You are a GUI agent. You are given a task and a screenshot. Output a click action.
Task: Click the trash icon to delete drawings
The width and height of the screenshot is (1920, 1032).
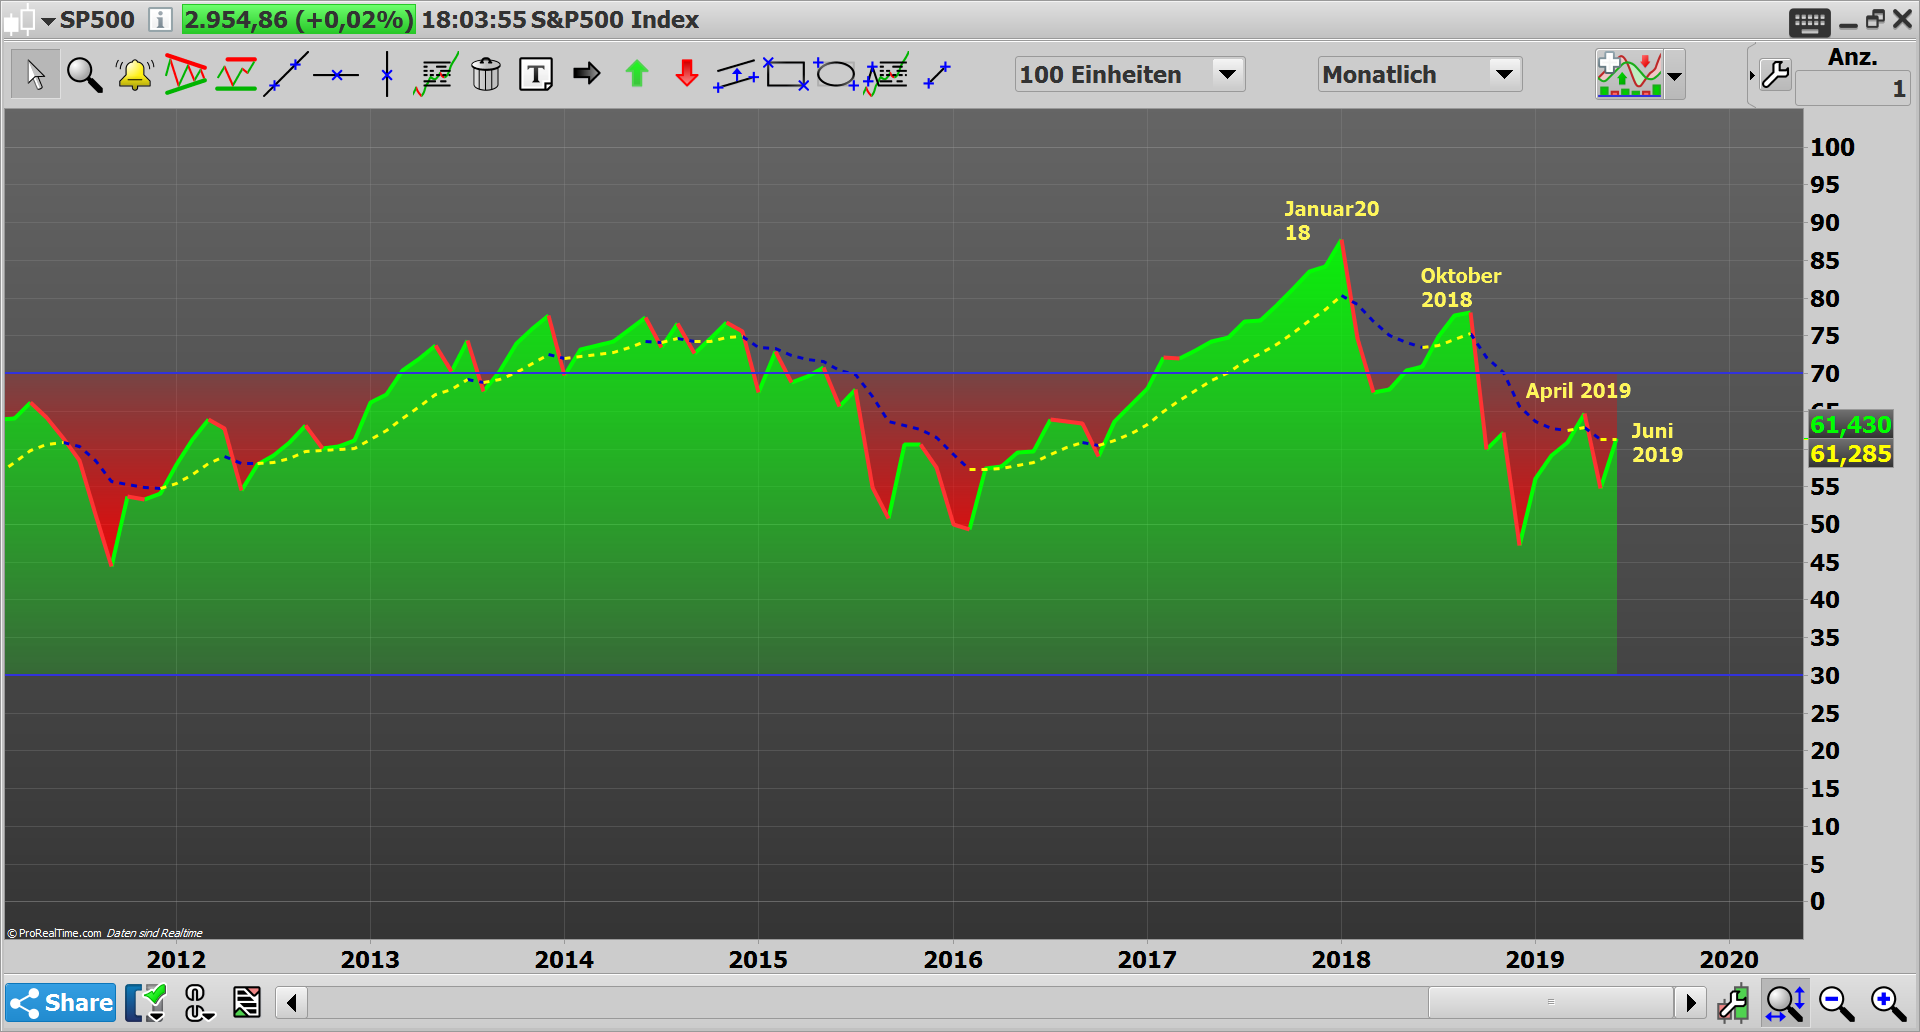click(x=487, y=73)
